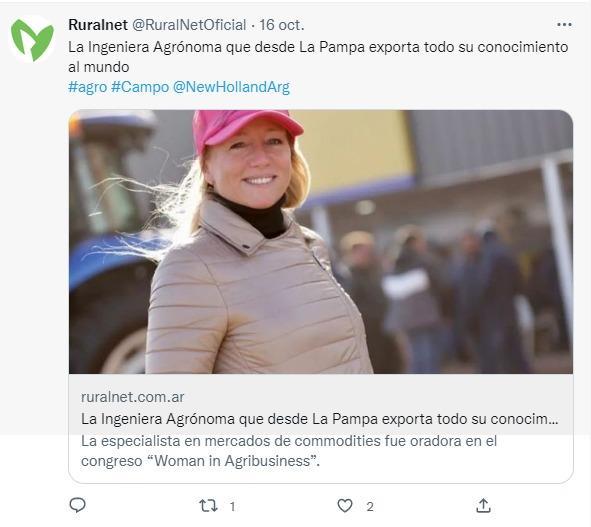Click the retweet count number 1
The image size is (591, 527).
coord(233,506)
